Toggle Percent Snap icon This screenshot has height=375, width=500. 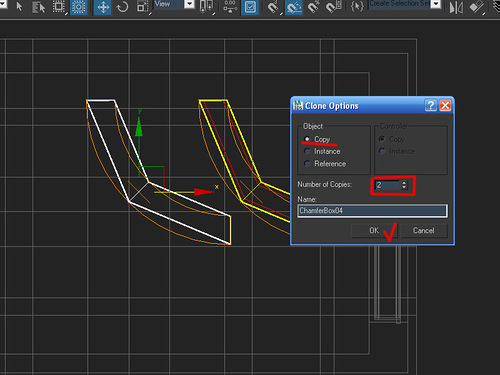tap(313, 7)
